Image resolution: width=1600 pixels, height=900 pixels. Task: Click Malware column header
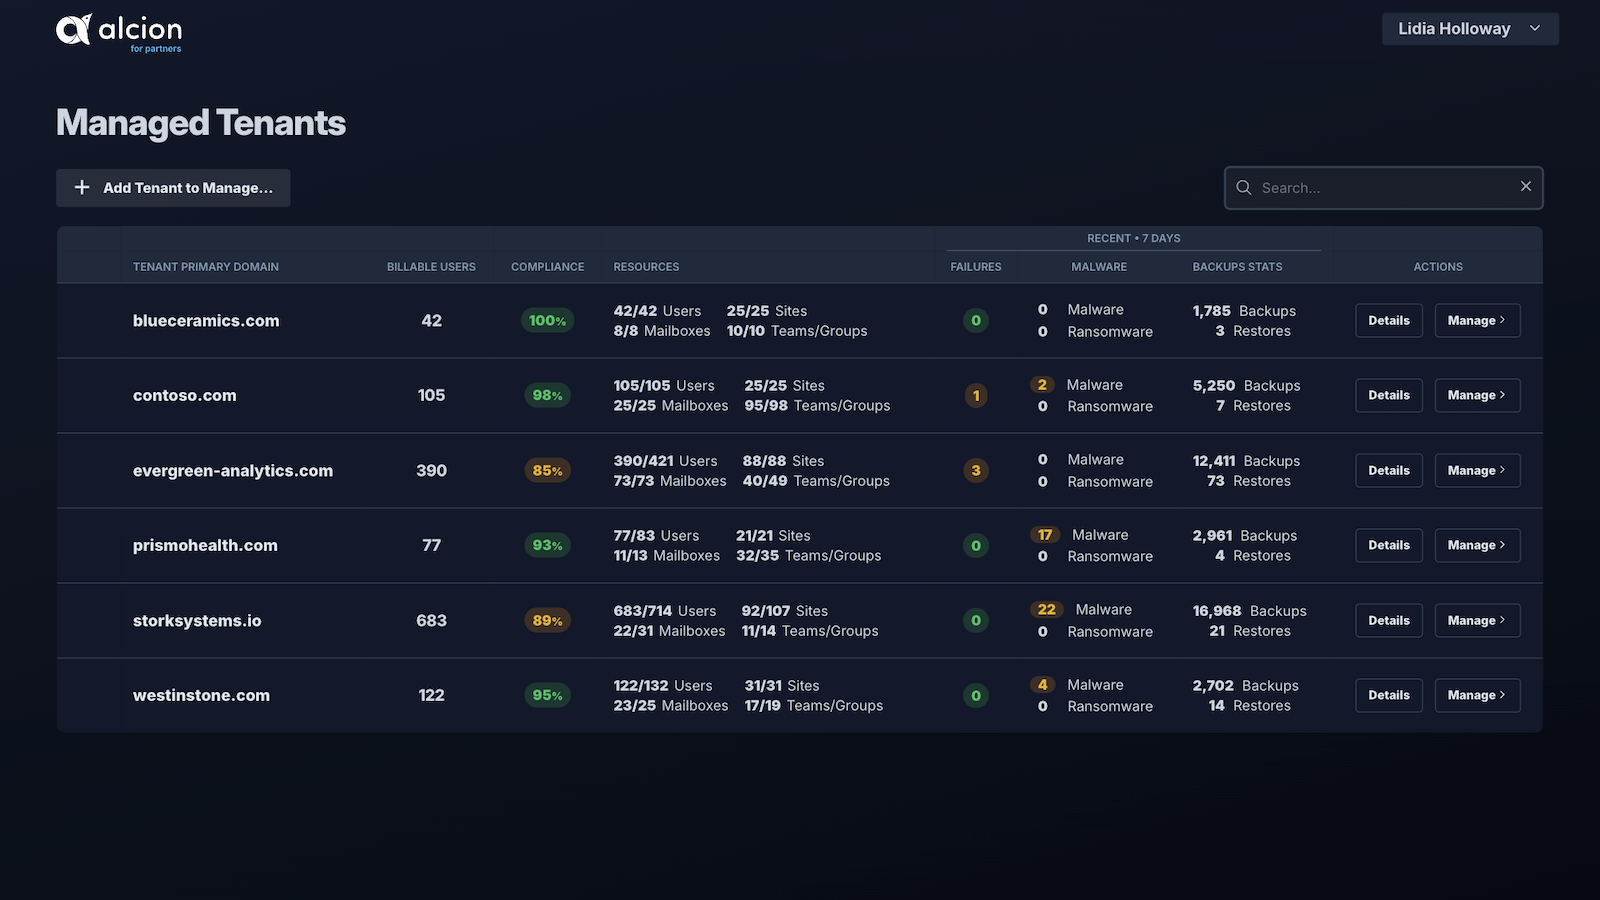point(1099,267)
